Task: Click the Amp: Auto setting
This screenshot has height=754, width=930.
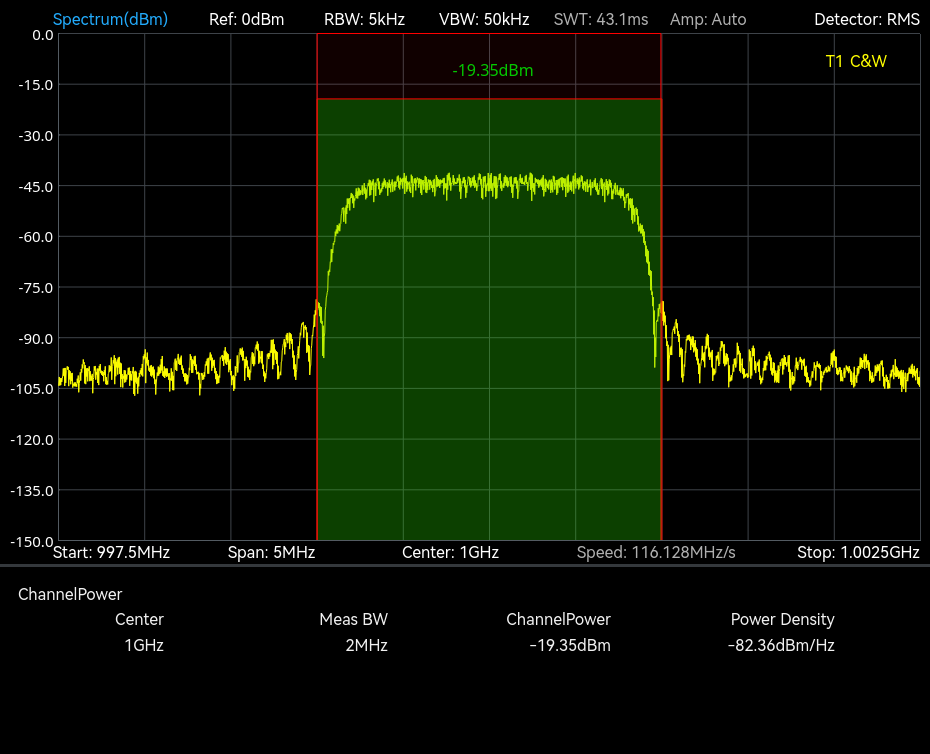Action: [x=708, y=20]
